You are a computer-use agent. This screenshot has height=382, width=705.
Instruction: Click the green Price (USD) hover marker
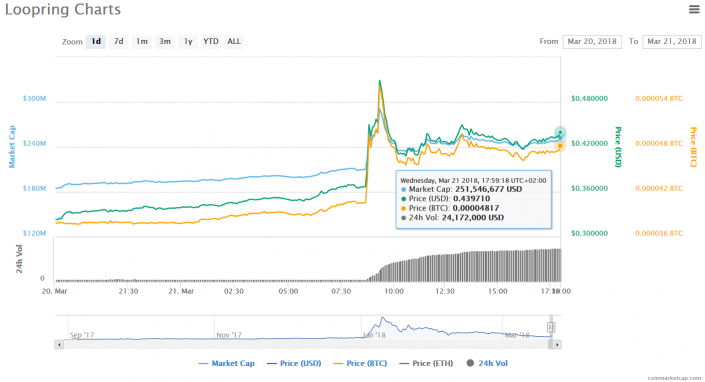point(560,132)
